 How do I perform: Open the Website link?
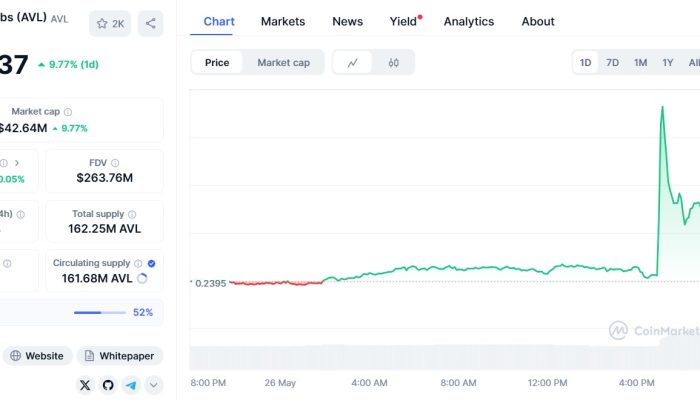point(37,356)
